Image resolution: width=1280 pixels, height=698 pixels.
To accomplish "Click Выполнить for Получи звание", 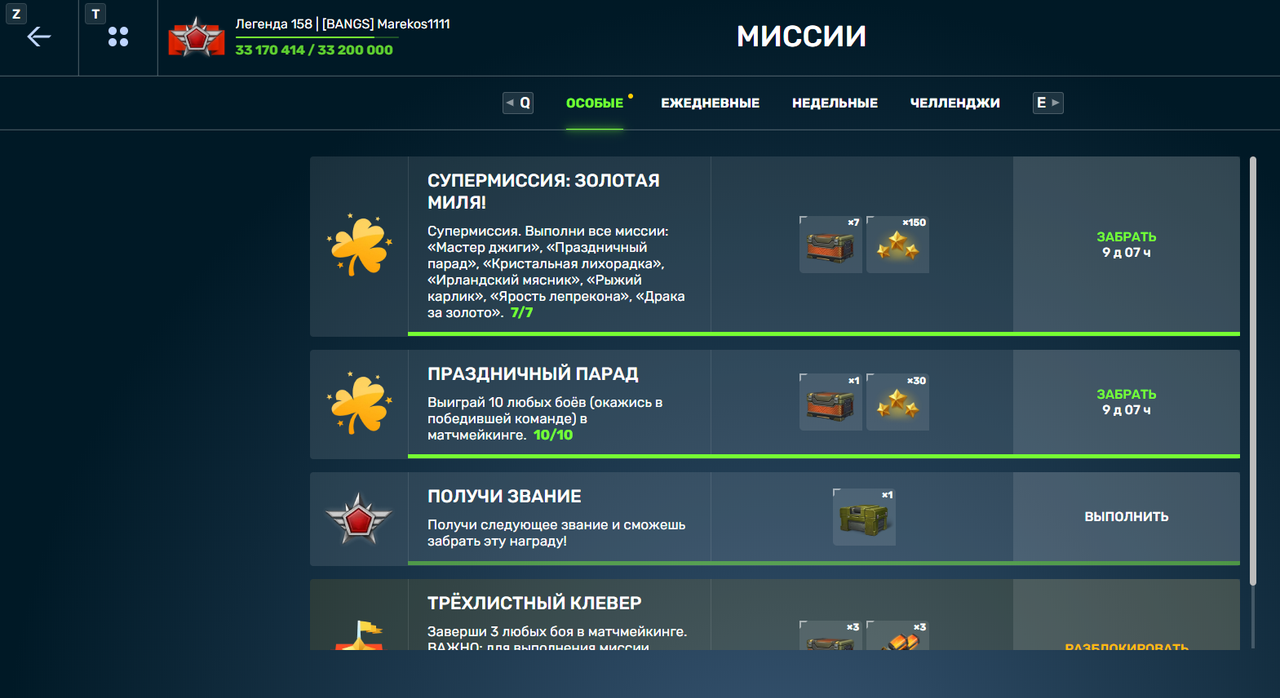I will click(x=1126, y=517).
